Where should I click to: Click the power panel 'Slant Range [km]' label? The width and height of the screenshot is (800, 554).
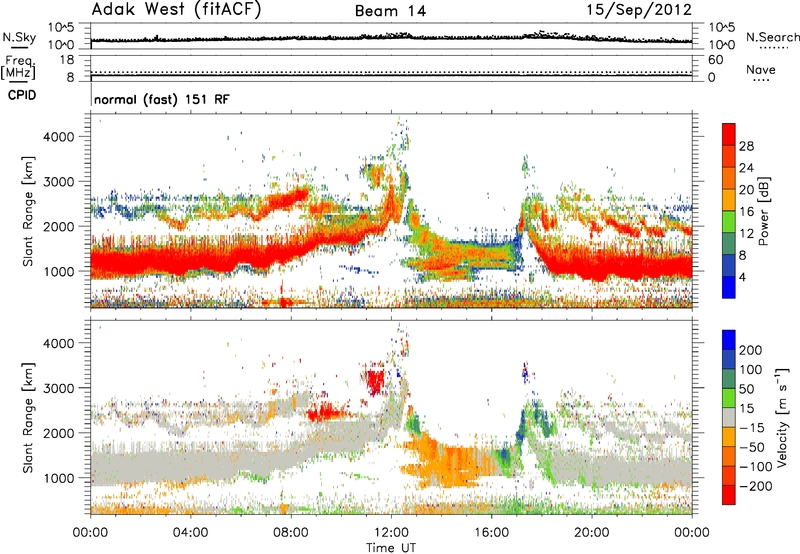point(28,211)
